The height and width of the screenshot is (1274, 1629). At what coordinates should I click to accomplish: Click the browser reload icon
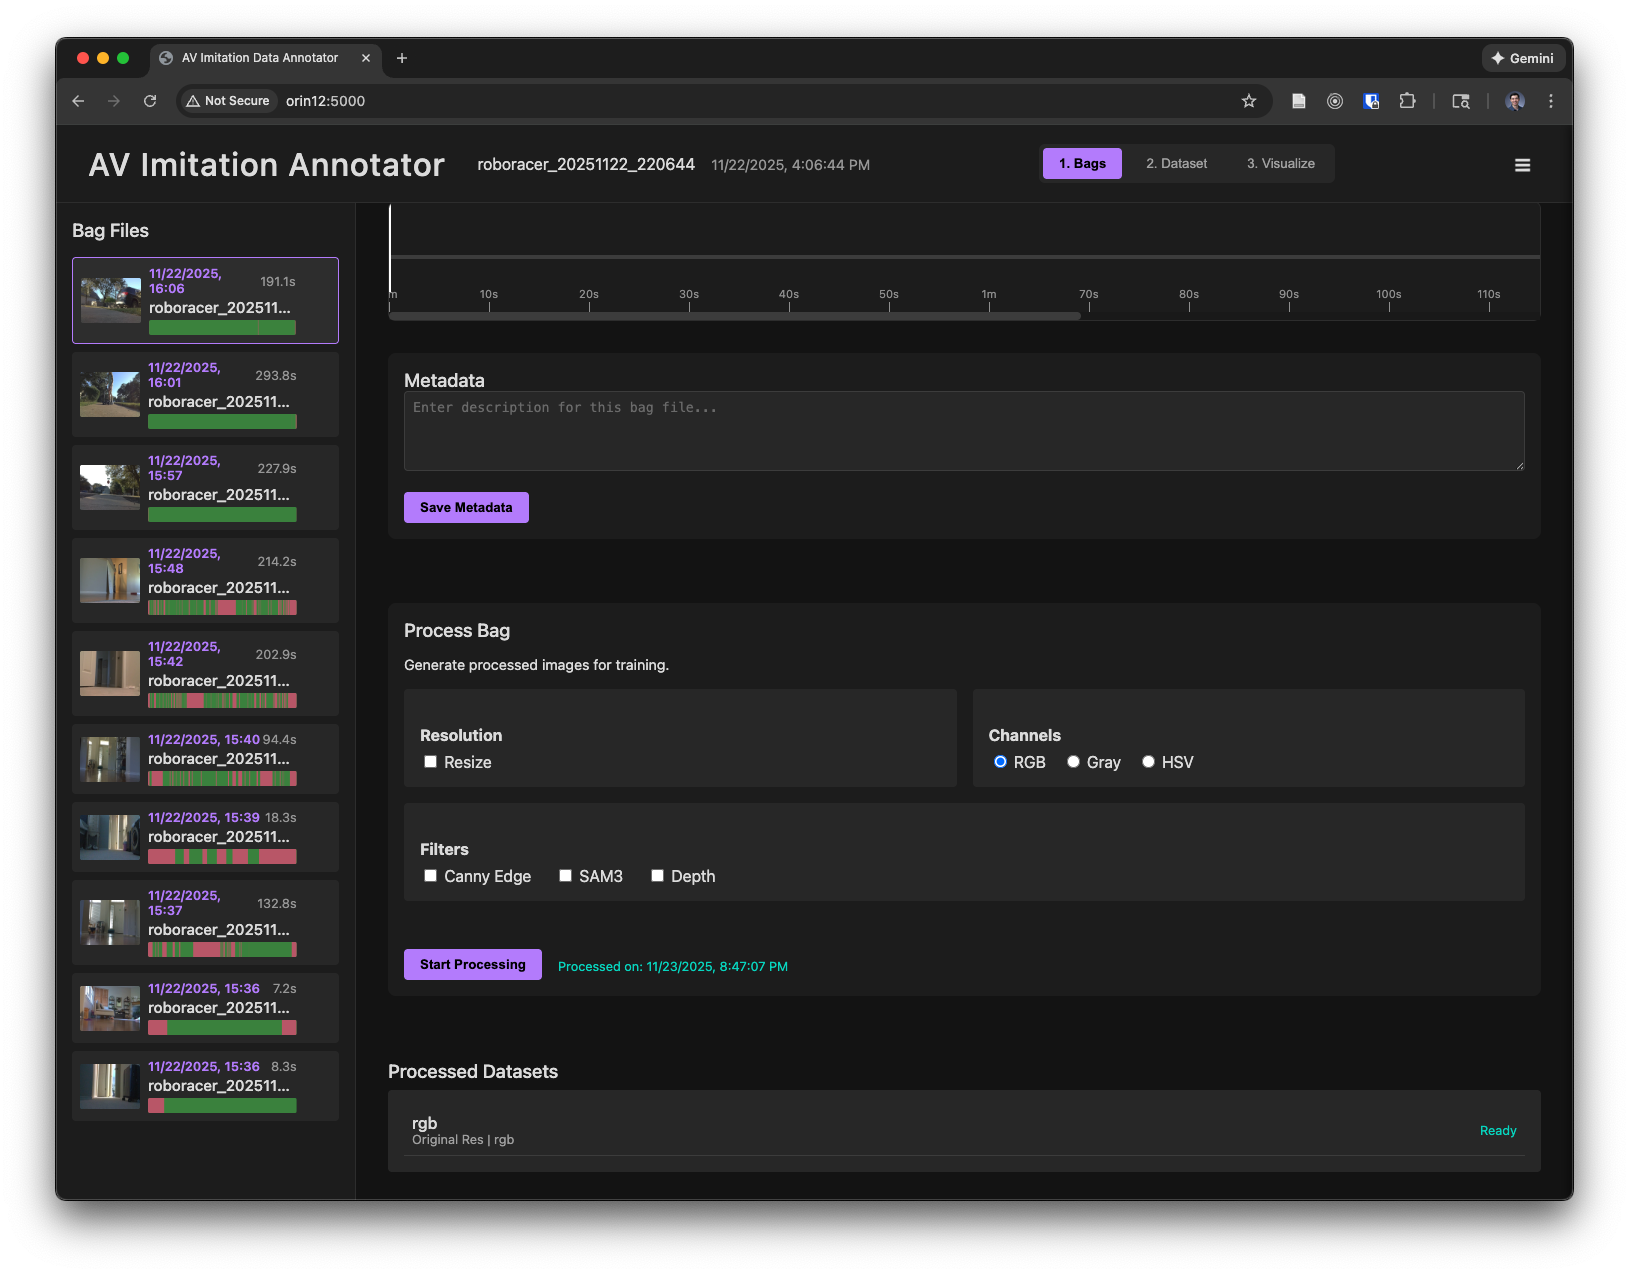[150, 101]
